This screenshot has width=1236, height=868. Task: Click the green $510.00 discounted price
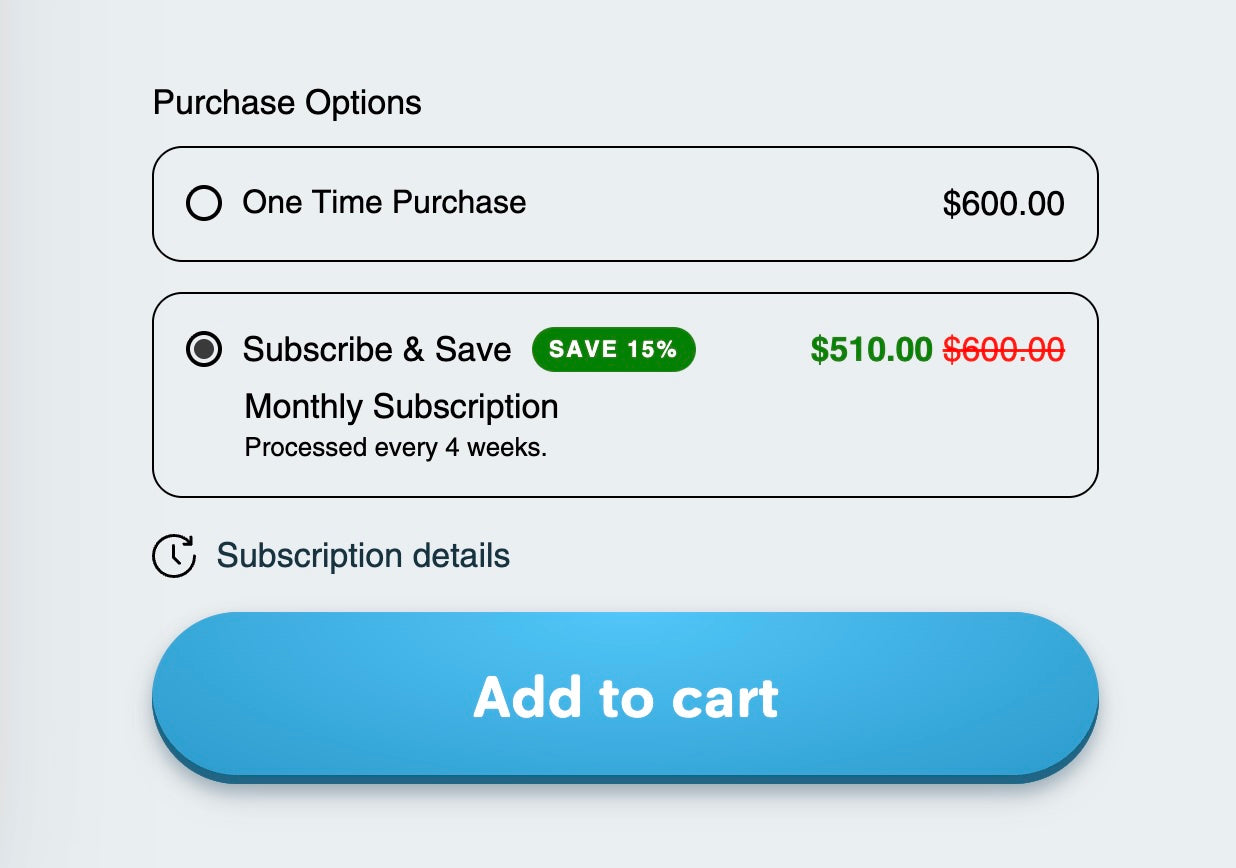[x=870, y=350]
